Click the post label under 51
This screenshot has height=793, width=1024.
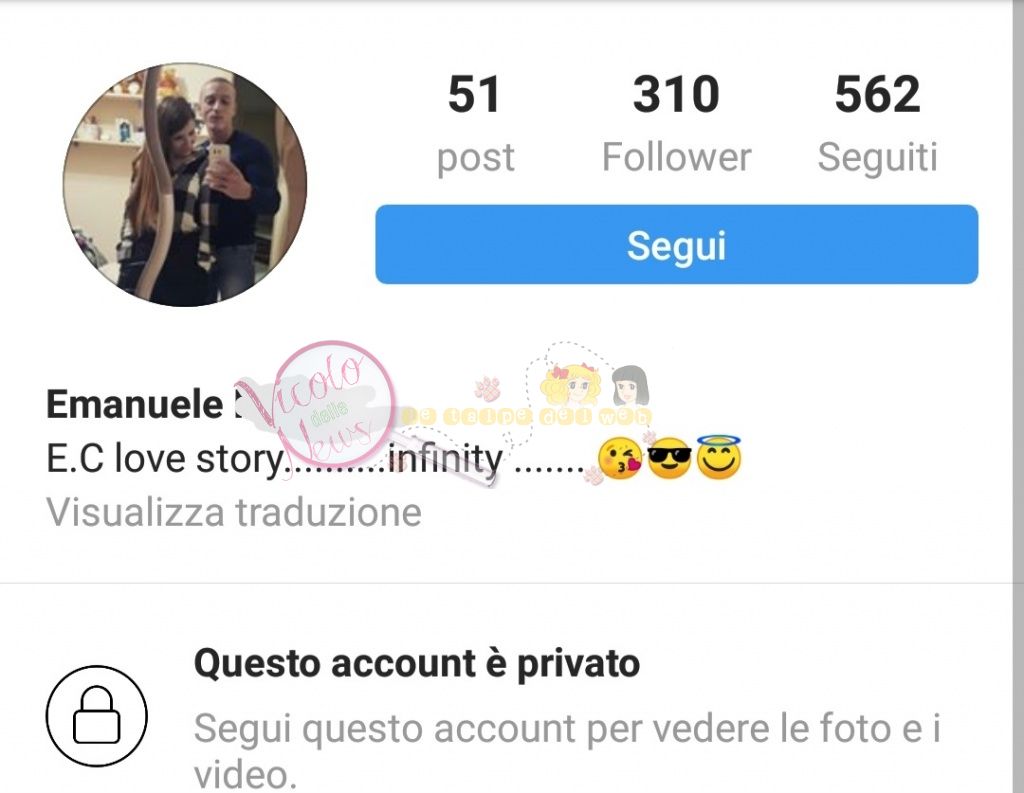(475, 159)
